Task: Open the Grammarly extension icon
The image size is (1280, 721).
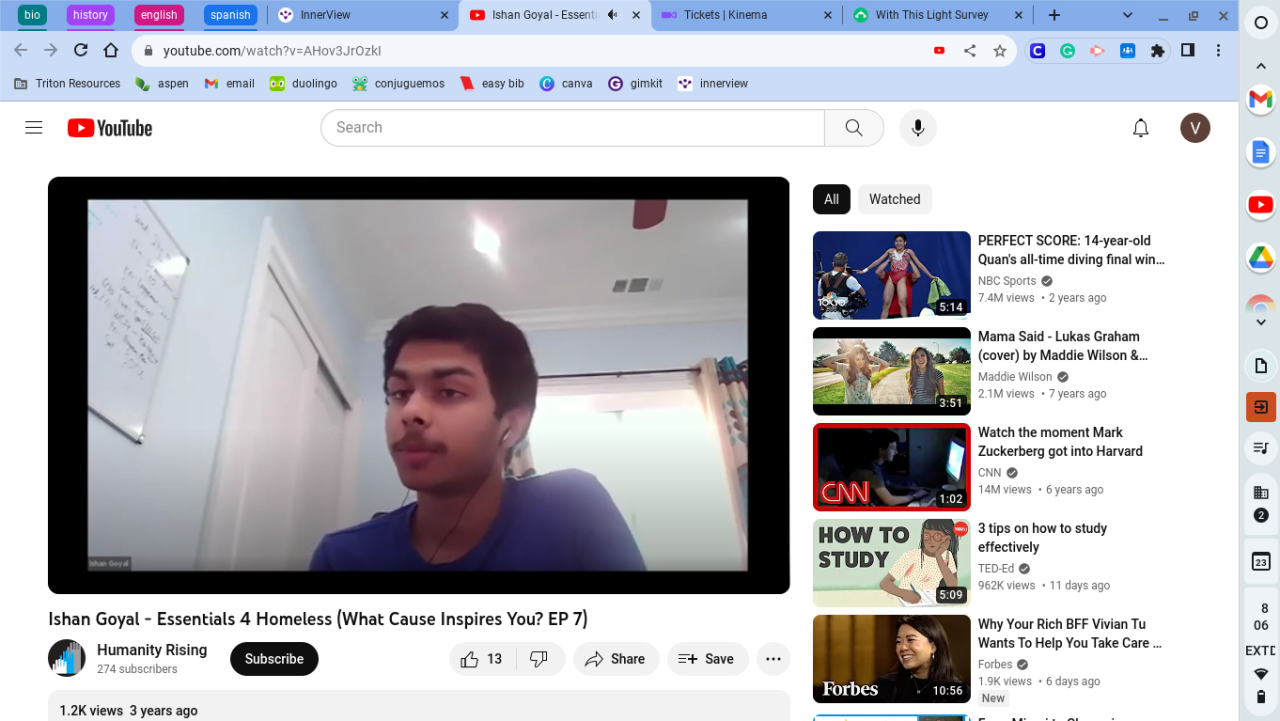Action: point(1068,51)
